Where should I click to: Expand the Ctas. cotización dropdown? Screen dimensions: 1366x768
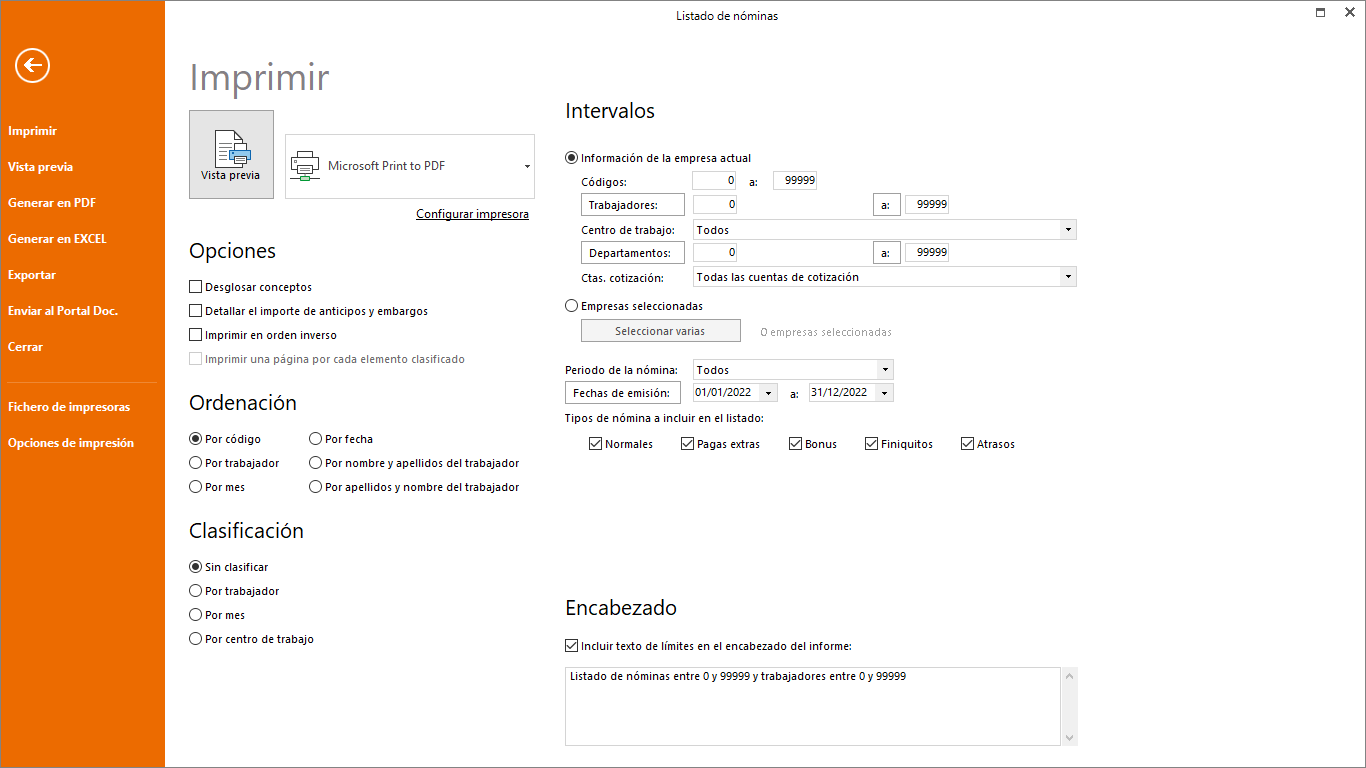point(1069,277)
